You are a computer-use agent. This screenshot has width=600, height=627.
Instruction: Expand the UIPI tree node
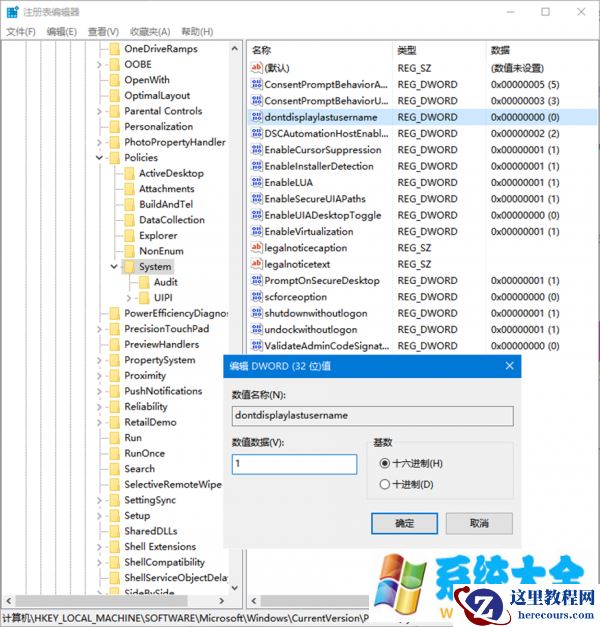[x=128, y=298]
